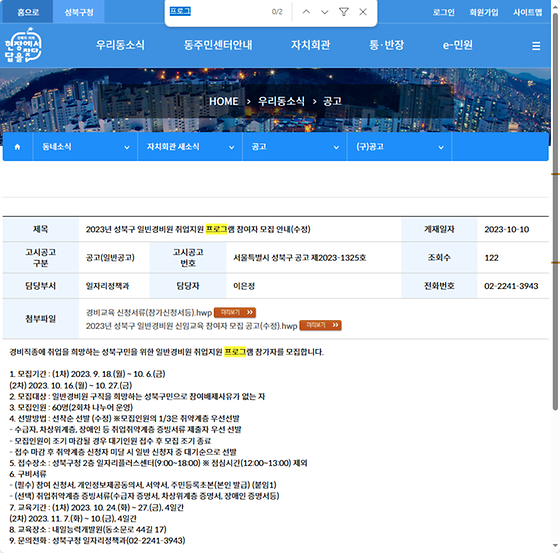Screen dimensions: 560x553
Task: Click line 5 접수장소 text
Action: pos(158,463)
